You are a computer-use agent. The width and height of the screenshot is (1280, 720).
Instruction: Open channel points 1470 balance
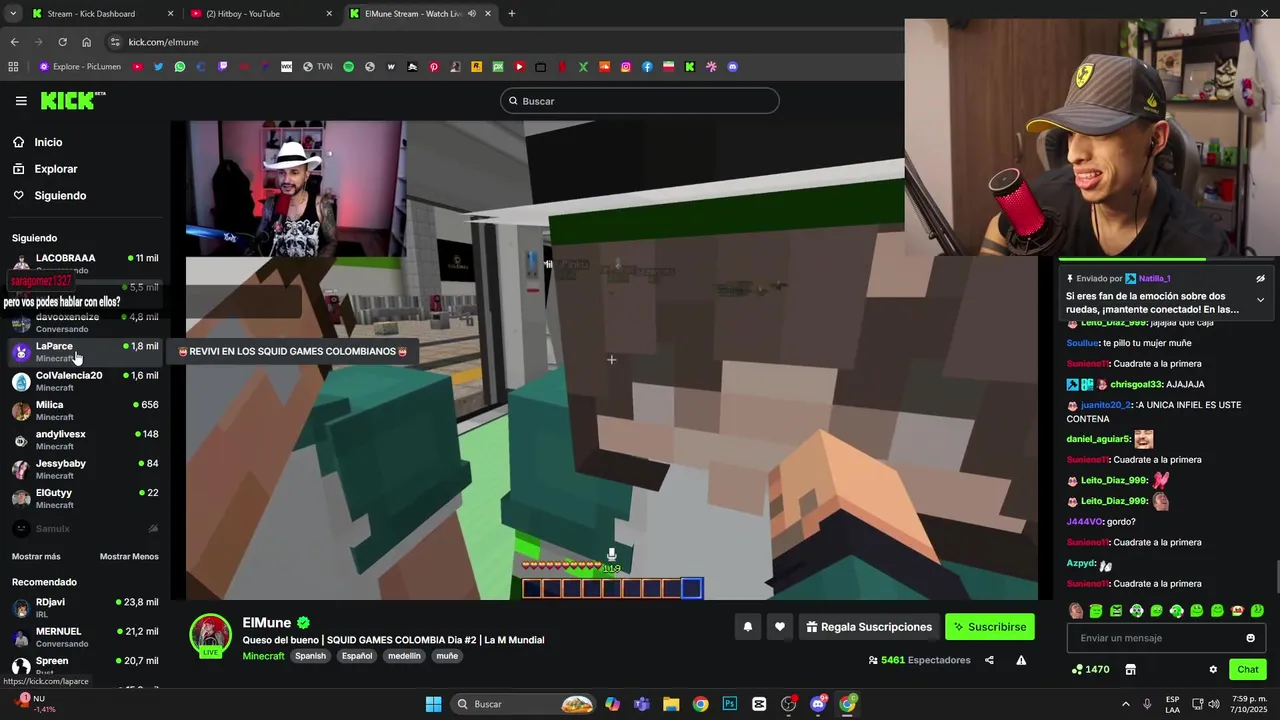click(1090, 669)
